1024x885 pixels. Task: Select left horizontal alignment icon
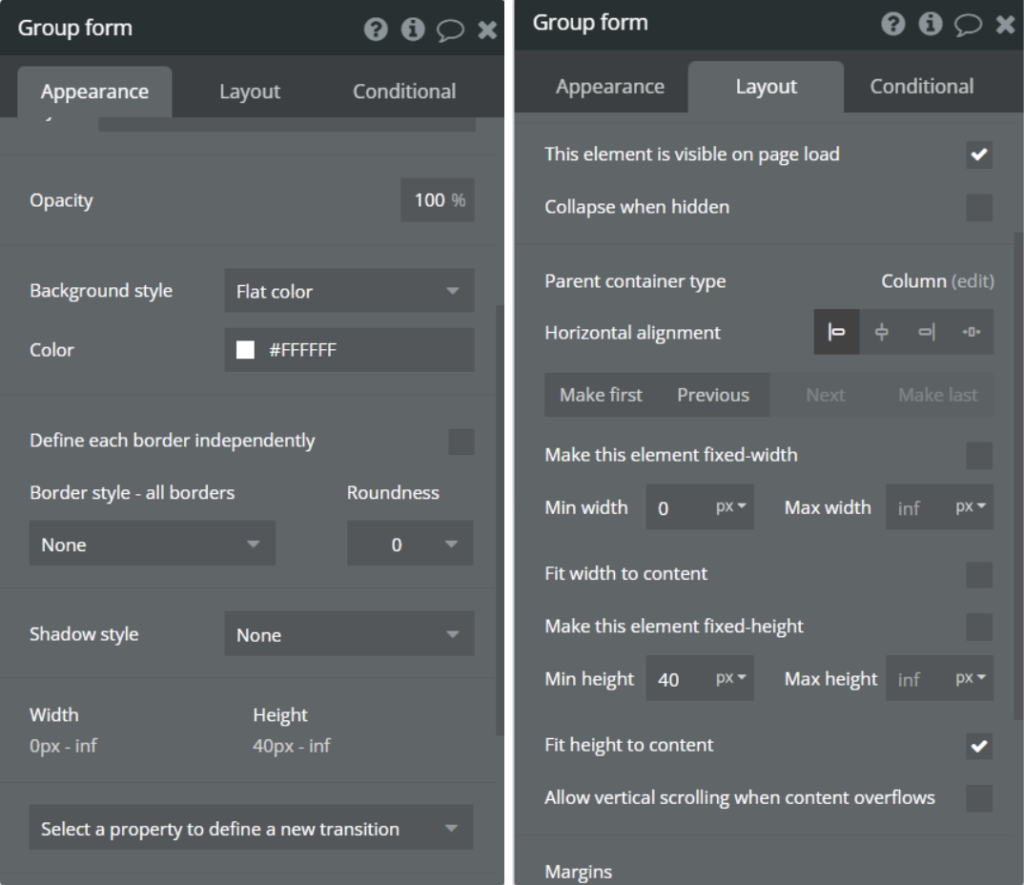[837, 332]
